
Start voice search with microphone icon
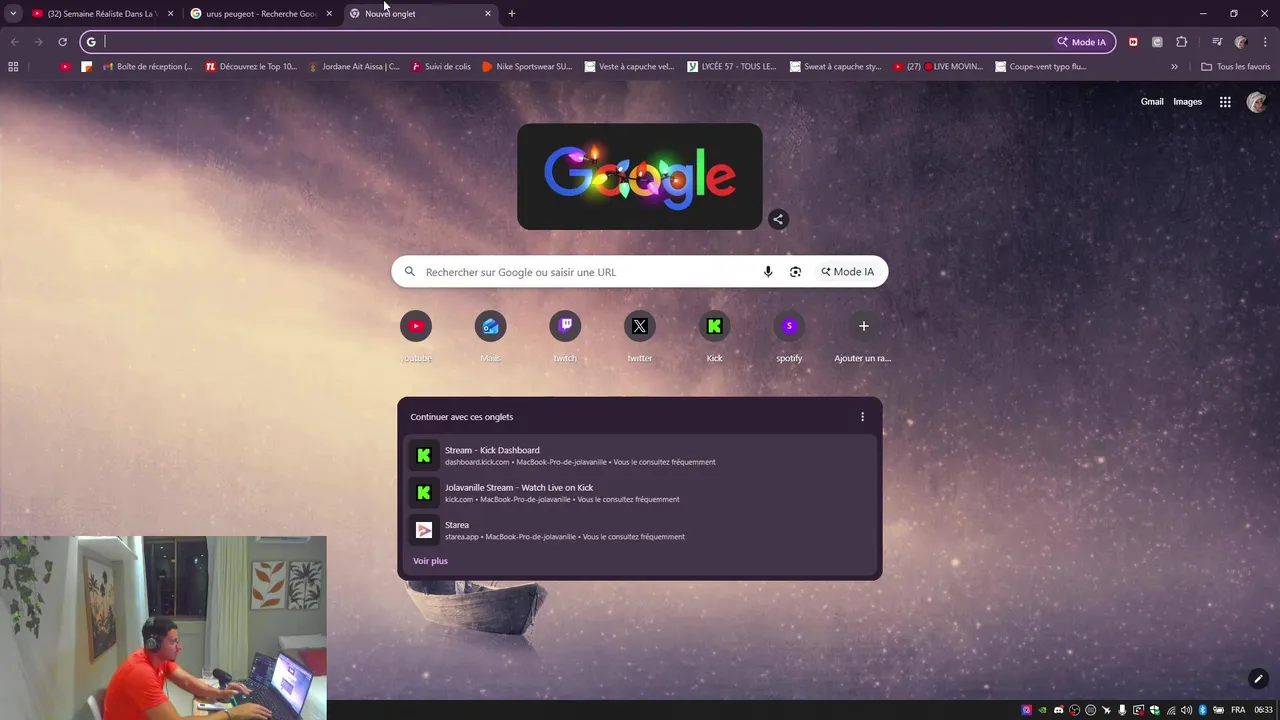coord(768,272)
